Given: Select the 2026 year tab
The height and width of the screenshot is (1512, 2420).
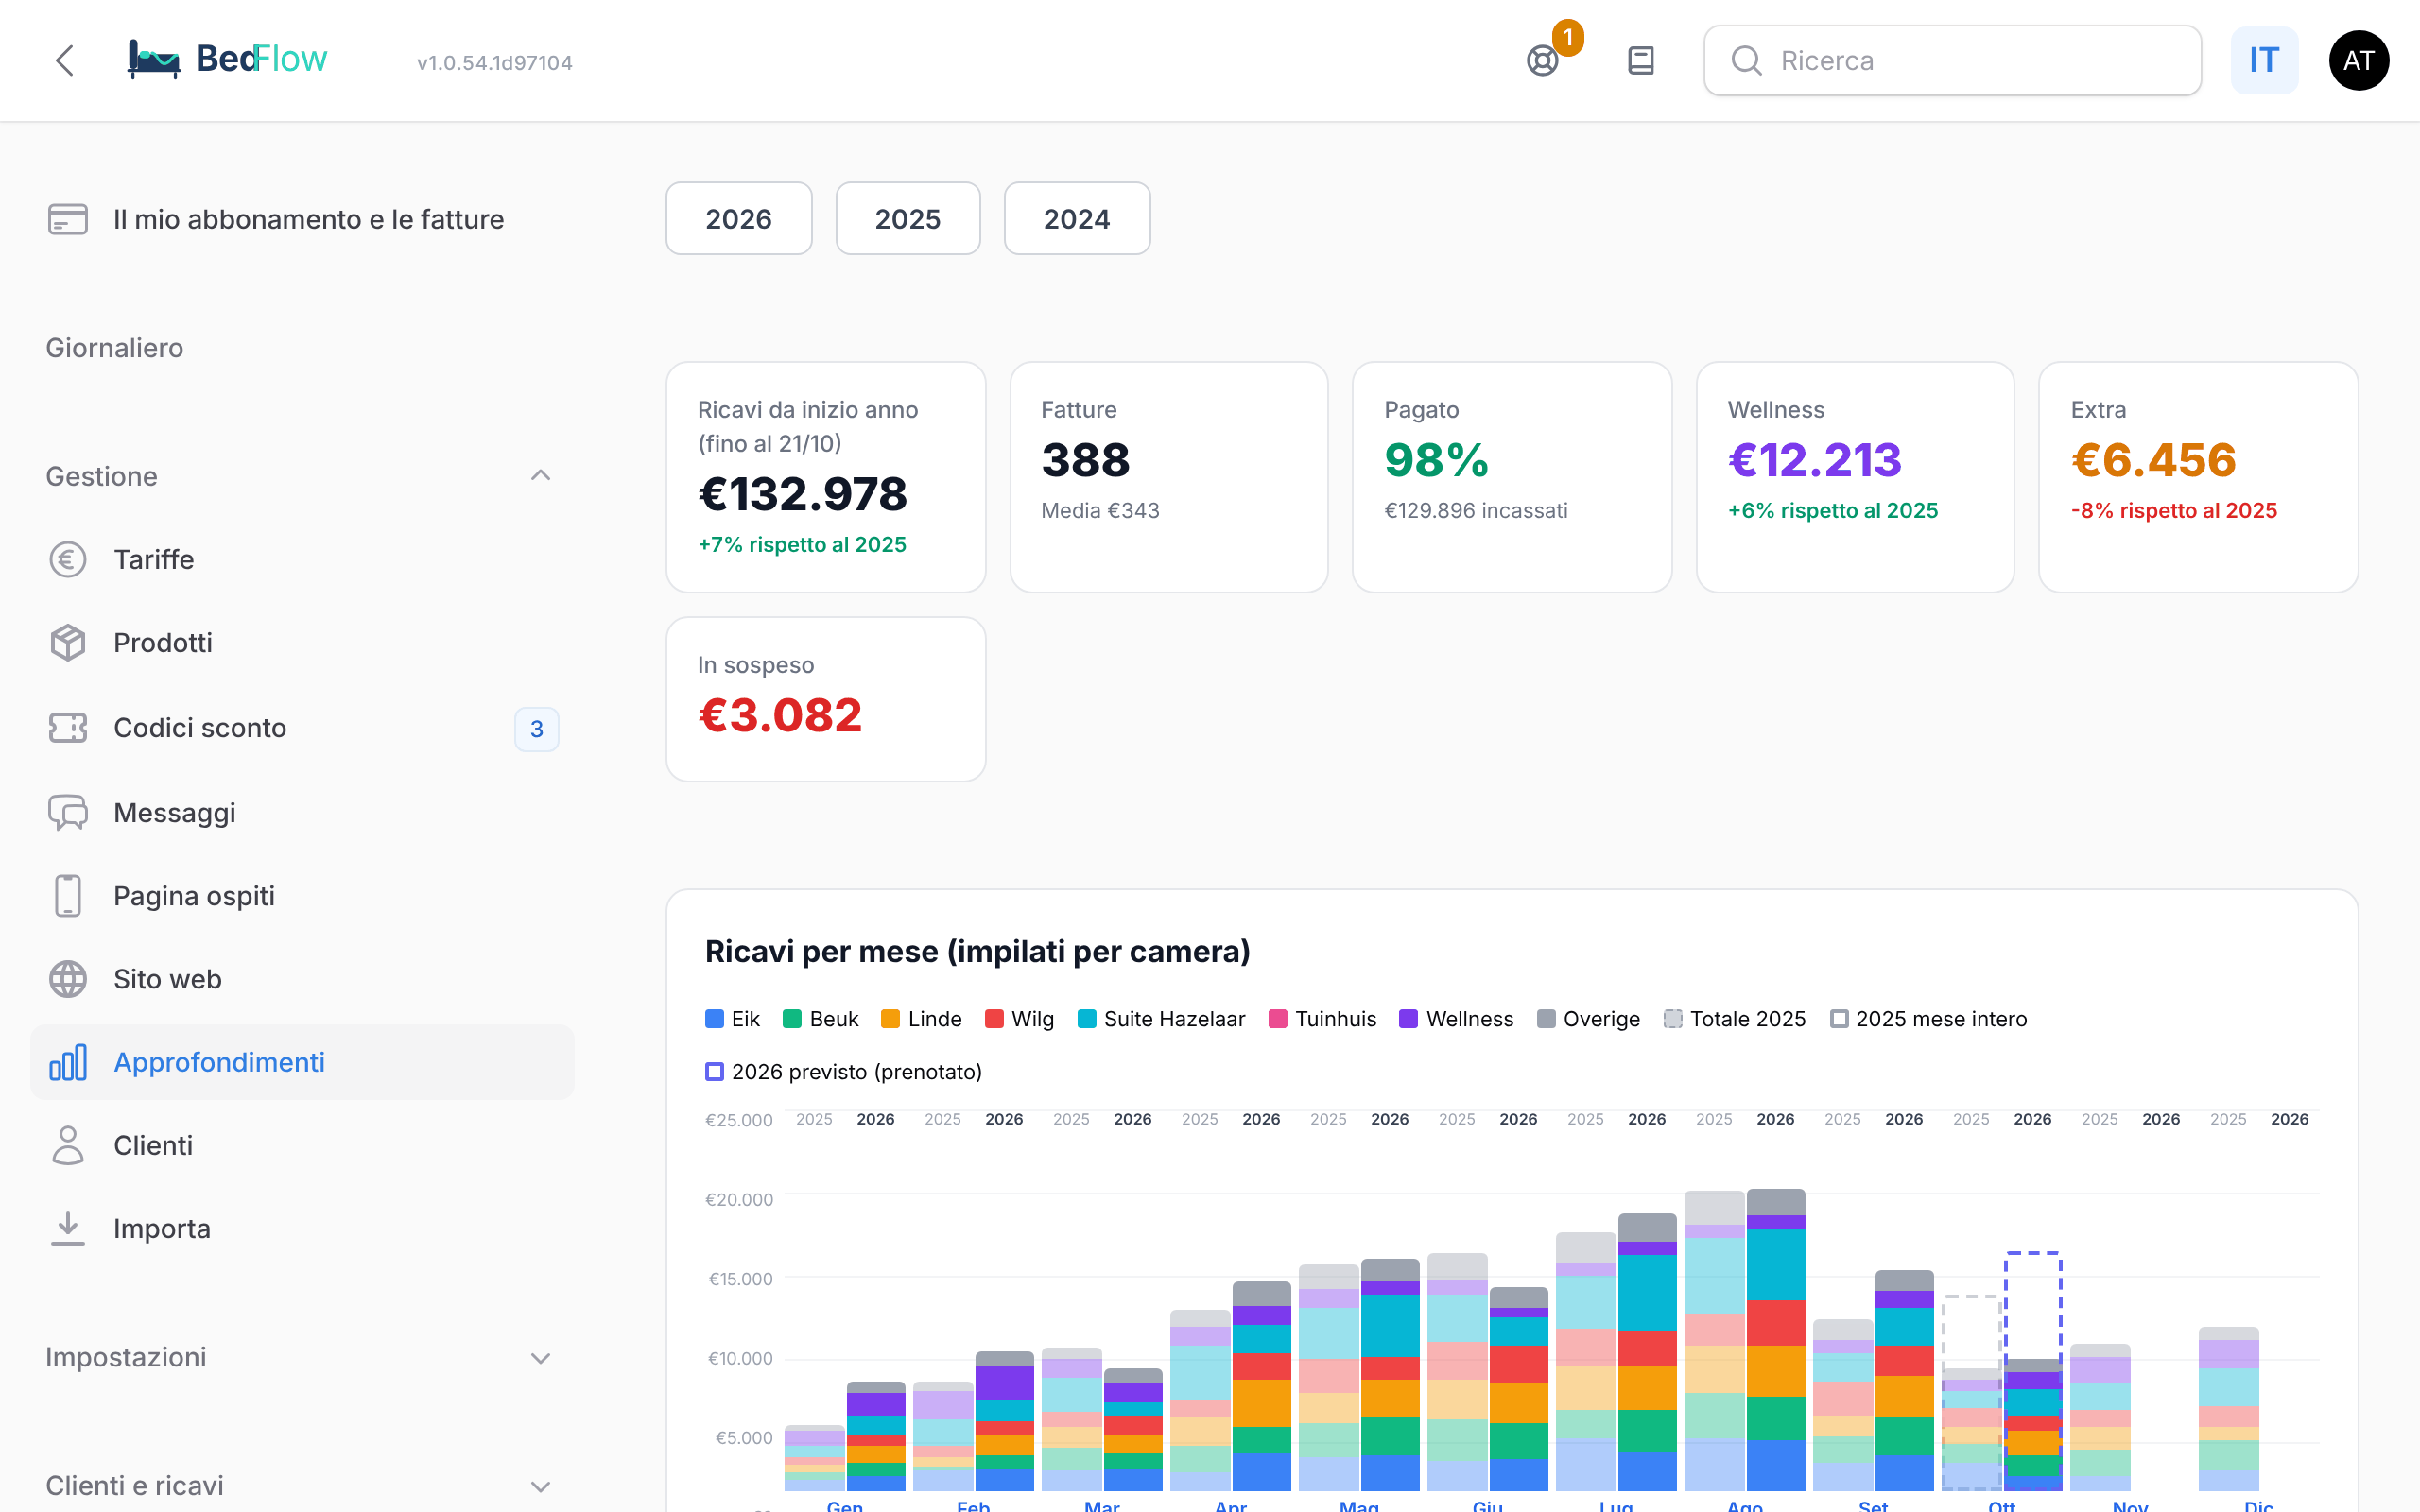Looking at the screenshot, I should (x=739, y=219).
